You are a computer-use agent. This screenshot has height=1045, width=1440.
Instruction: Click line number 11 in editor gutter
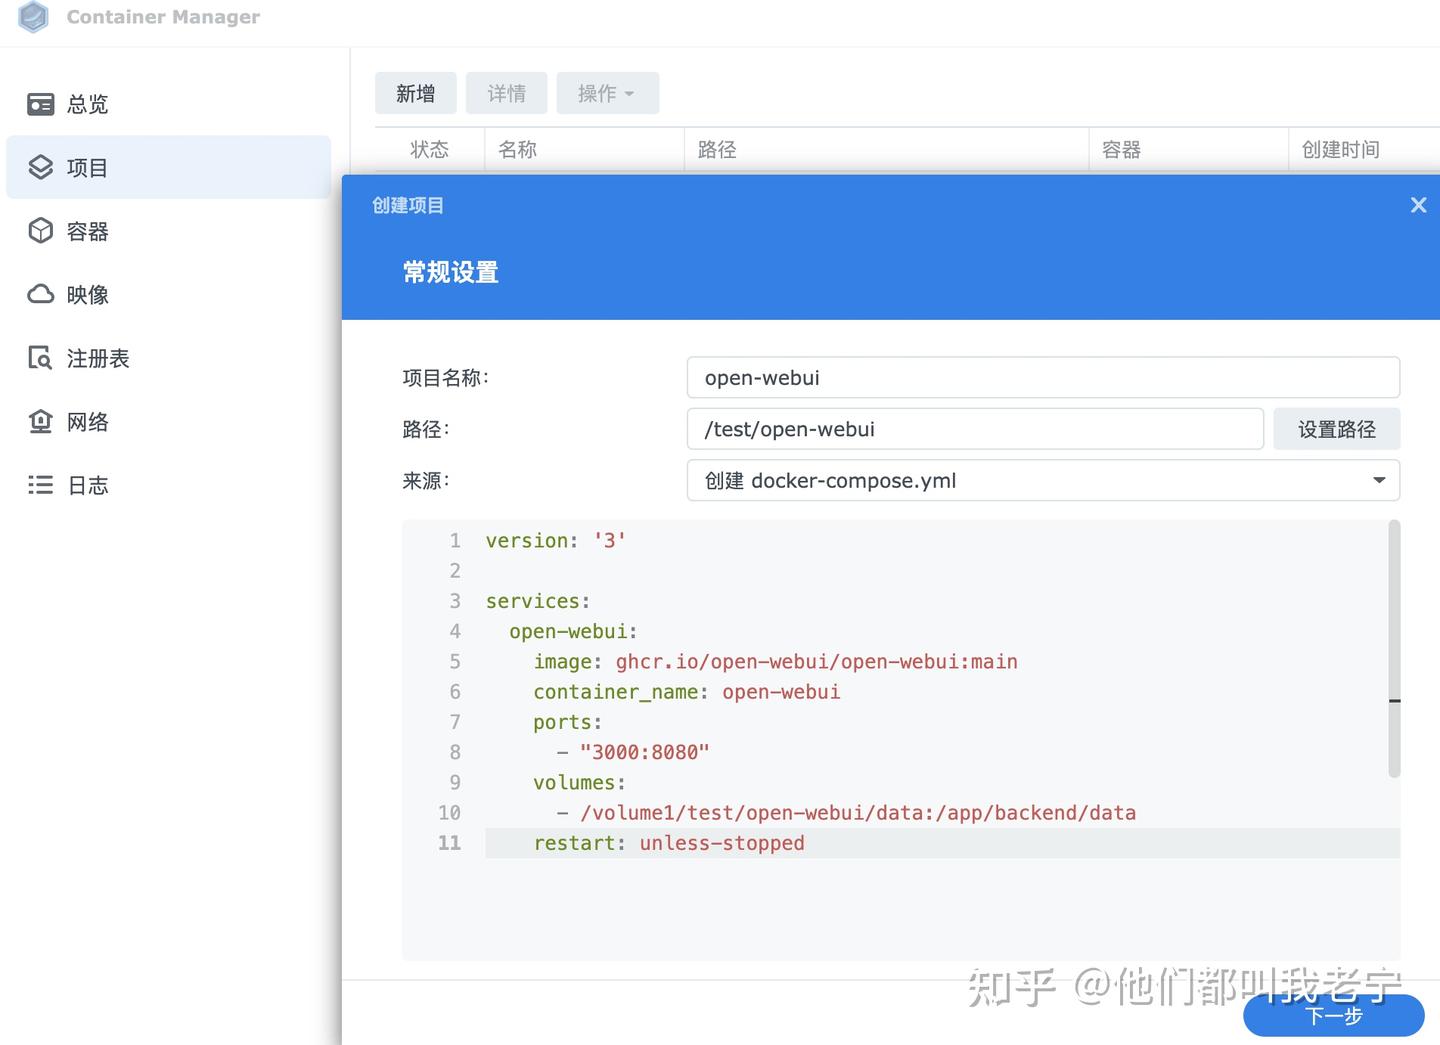coord(450,843)
